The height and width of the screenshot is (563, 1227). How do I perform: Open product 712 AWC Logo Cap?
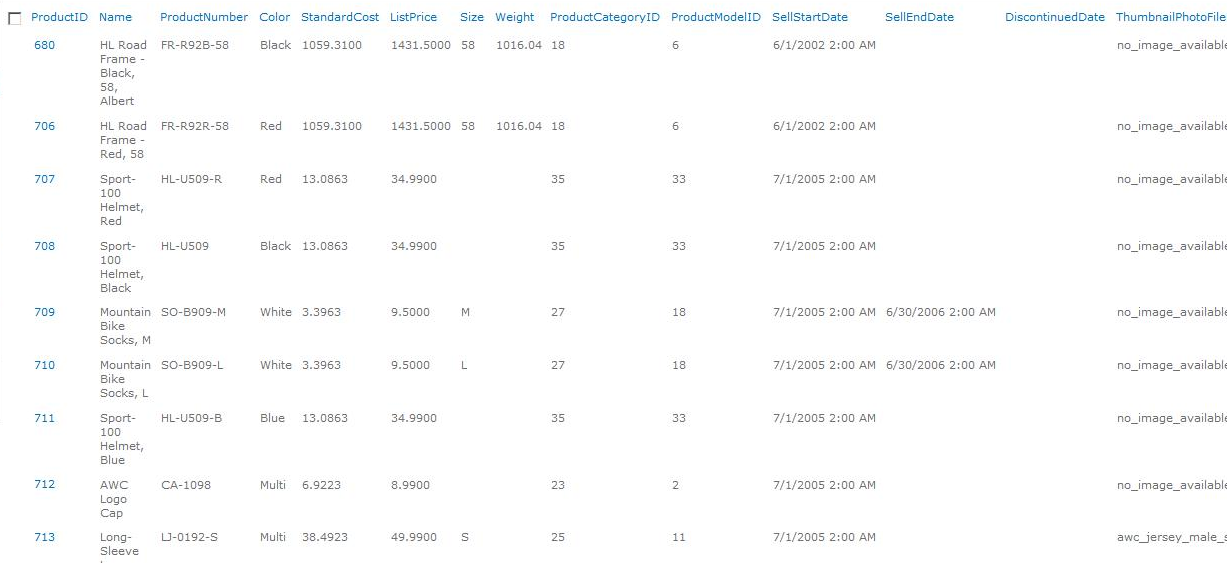coord(45,484)
